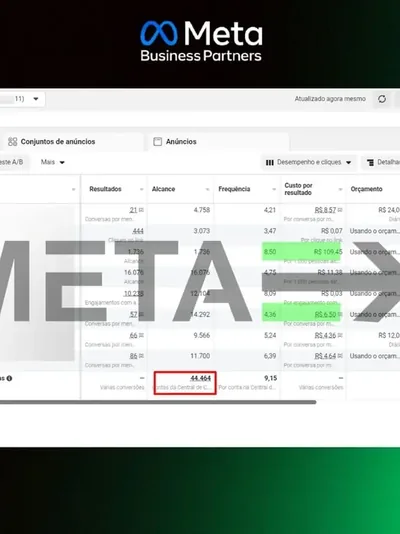Click the result link '444'
Screen dimensions: 400x534
[x=138, y=231]
